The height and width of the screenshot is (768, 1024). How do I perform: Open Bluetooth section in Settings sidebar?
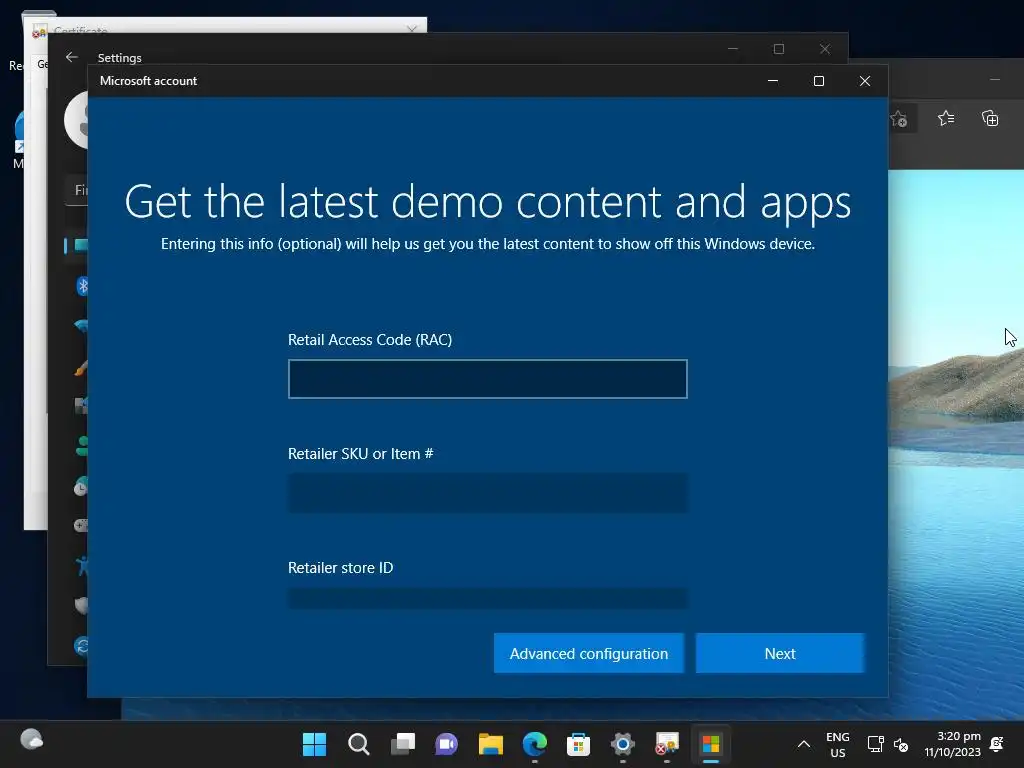[82, 286]
